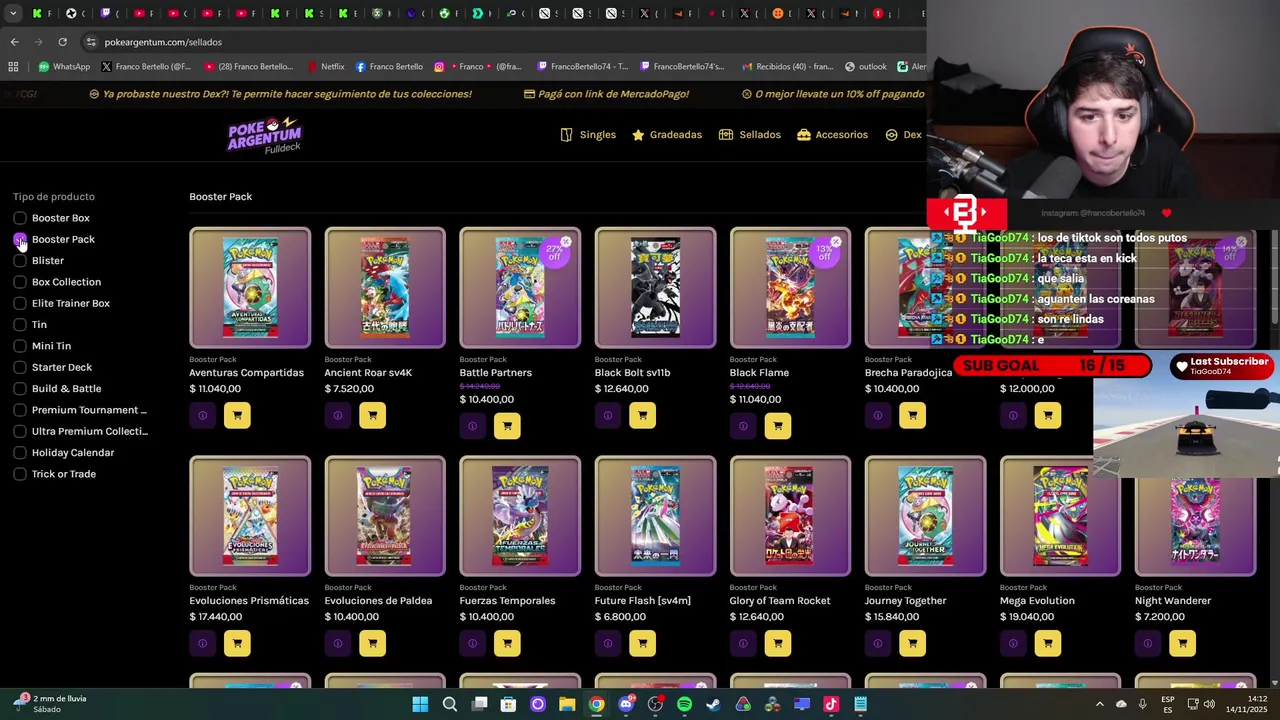The image size is (1280, 720).
Task: Open Chrome apps grid icon
Action: pos(13,67)
